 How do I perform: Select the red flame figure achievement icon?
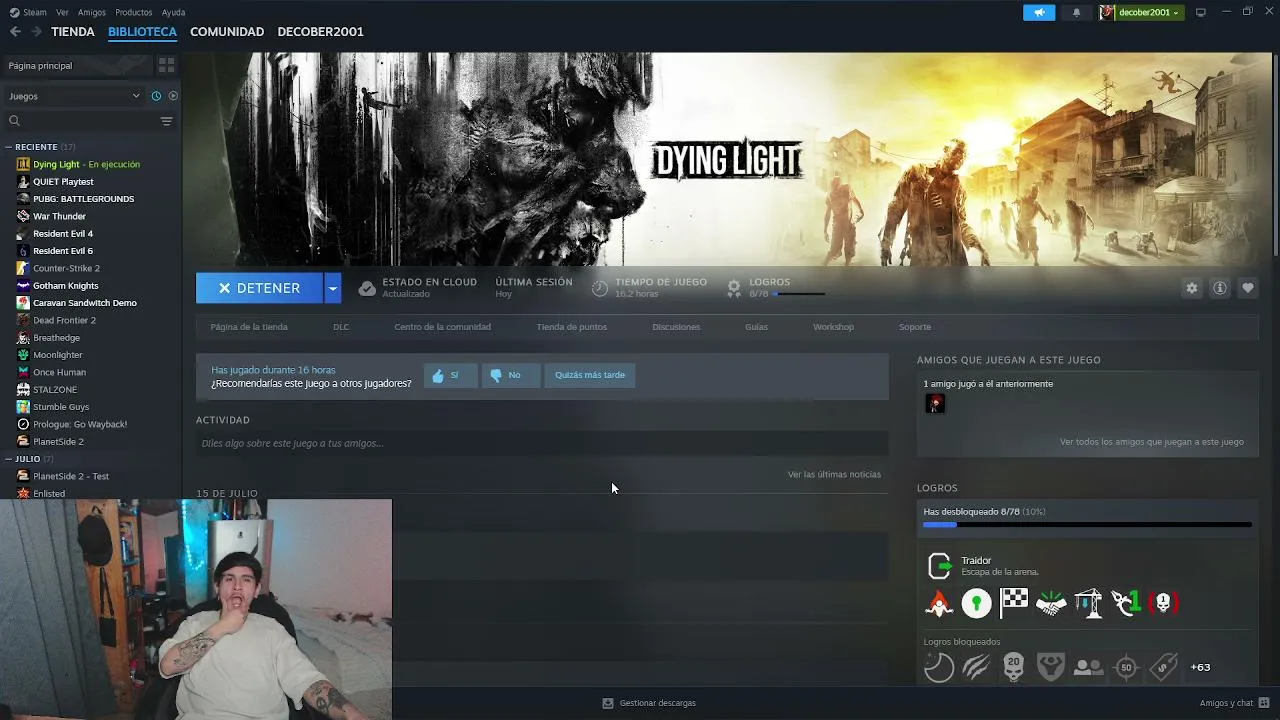point(939,603)
